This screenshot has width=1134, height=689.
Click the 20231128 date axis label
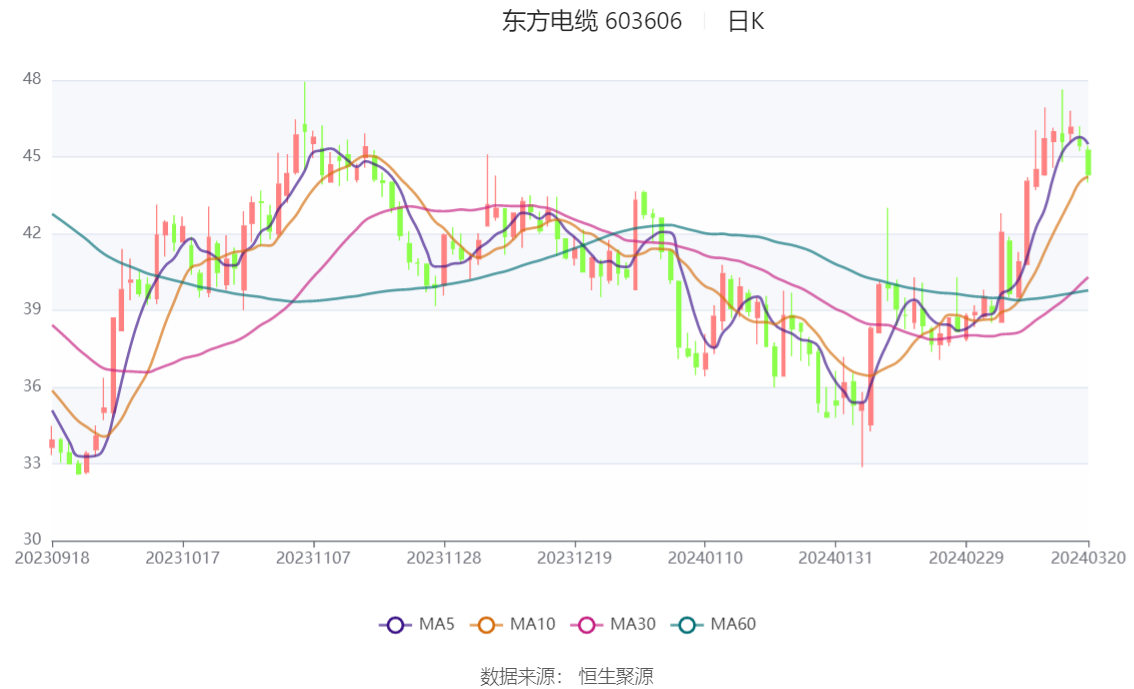(x=444, y=558)
